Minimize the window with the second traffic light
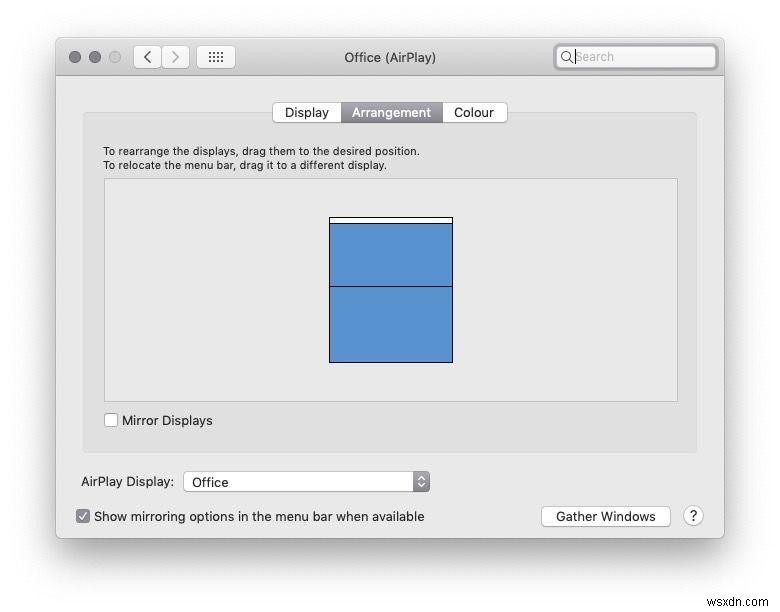The height and width of the screenshot is (612, 780). (95, 57)
